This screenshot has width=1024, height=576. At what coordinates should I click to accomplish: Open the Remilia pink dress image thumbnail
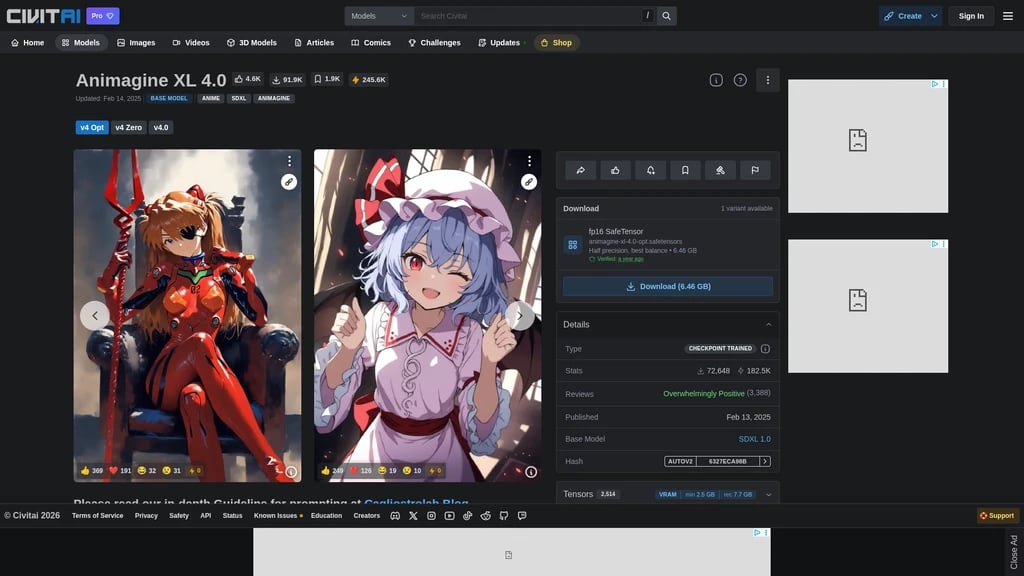(x=428, y=315)
